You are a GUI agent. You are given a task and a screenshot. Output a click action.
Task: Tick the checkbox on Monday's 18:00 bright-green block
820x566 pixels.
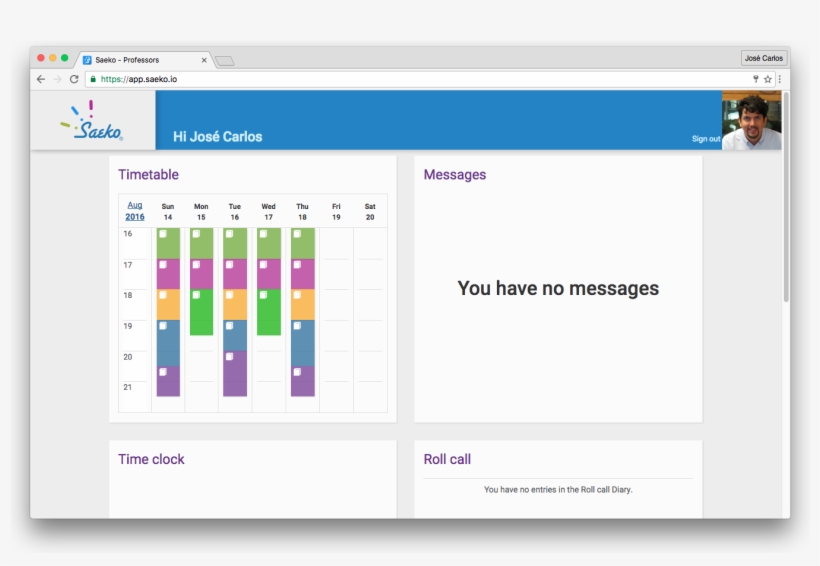click(196, 295)
